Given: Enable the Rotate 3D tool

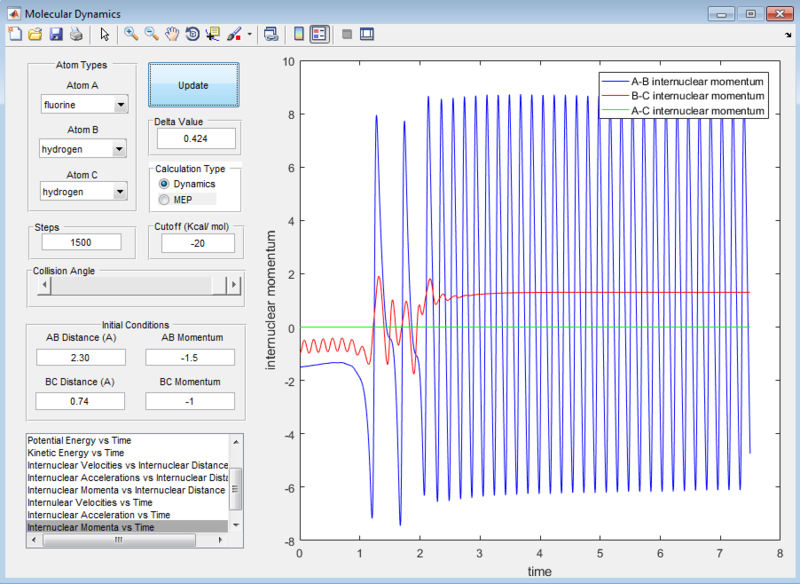Looking at the screenshot, I should coord(192,34).
